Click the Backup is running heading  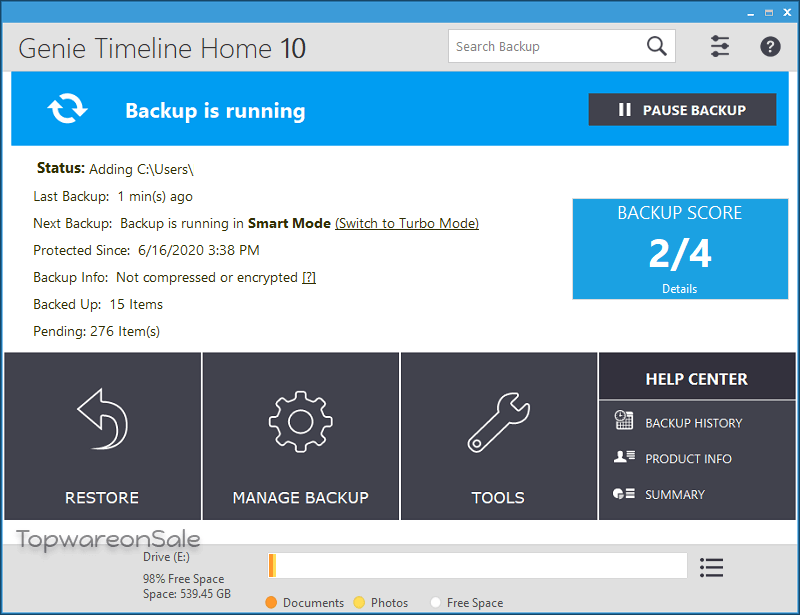pyautogui.click(x=215, y=111)
